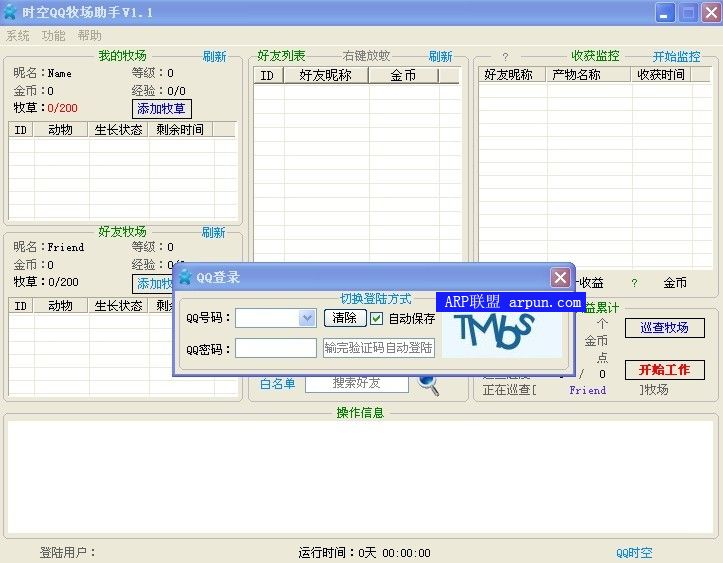Click ID column header in 好友列表
Viewport: 723px width, 563px height.
click(268, 75)
